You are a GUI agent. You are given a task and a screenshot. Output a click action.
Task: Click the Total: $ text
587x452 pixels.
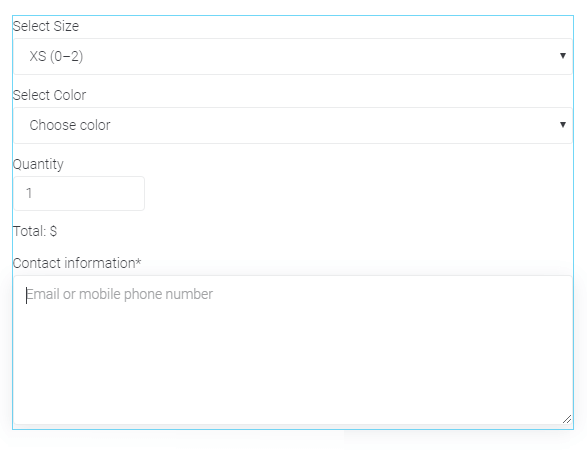click(35, 231)
